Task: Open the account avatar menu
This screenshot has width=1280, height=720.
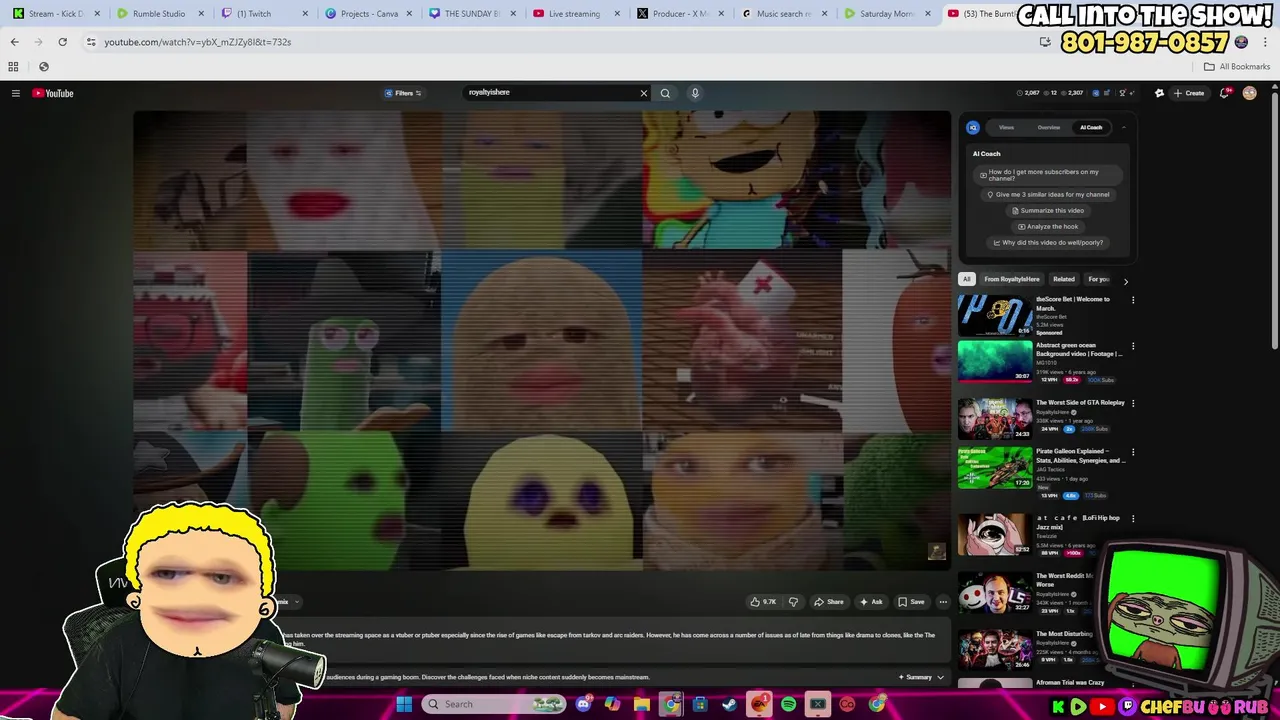Action: 1249,93
